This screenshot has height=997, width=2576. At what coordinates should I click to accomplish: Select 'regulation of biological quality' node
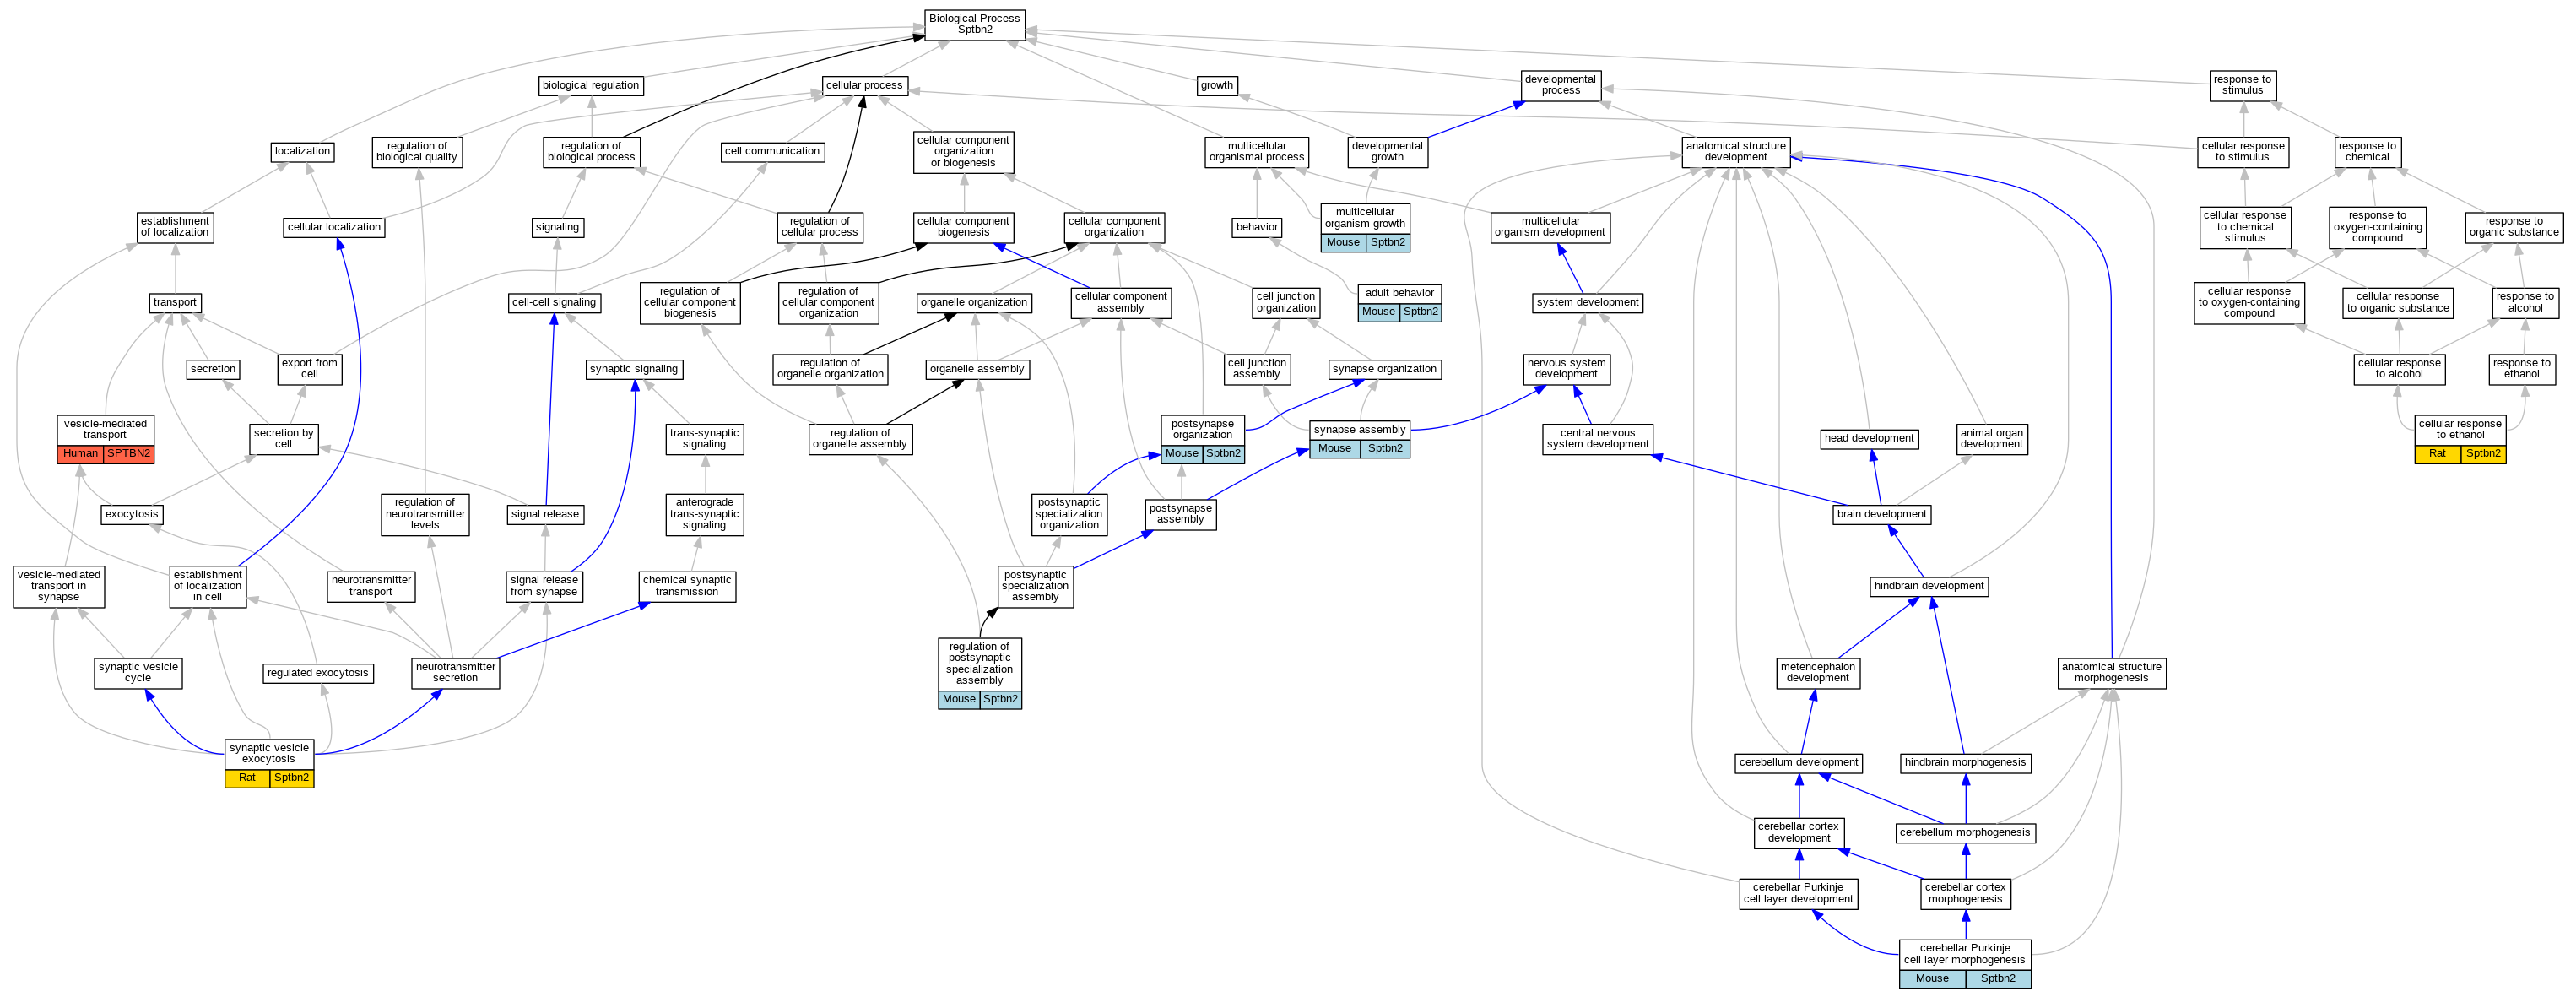[417, 152]
